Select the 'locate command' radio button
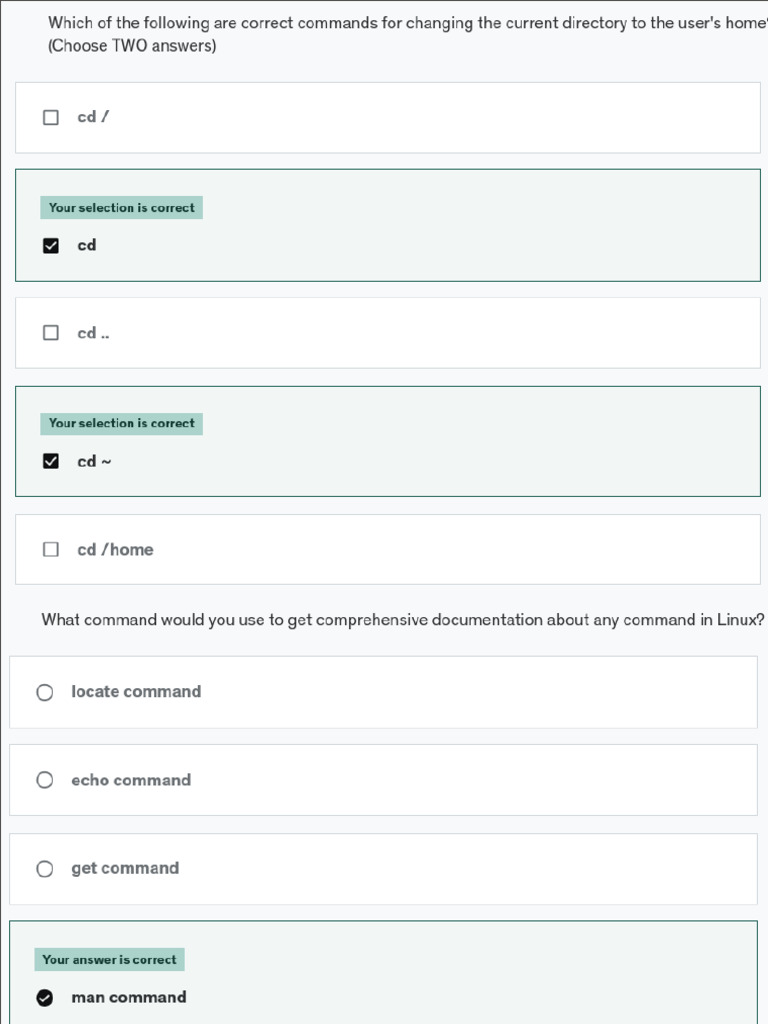This screenshot has width=768, height=1024. [45, 692]
